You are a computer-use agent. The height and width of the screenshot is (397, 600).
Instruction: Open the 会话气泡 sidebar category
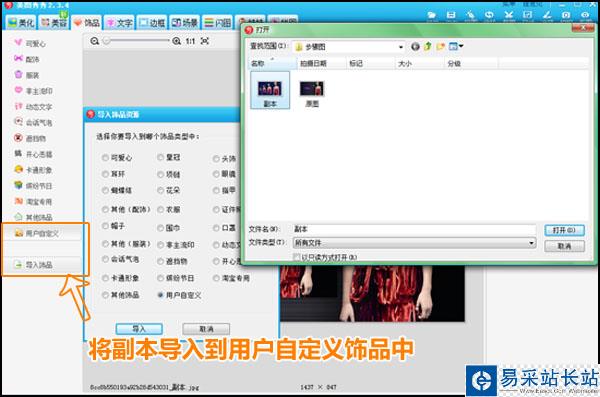[33, 123]
